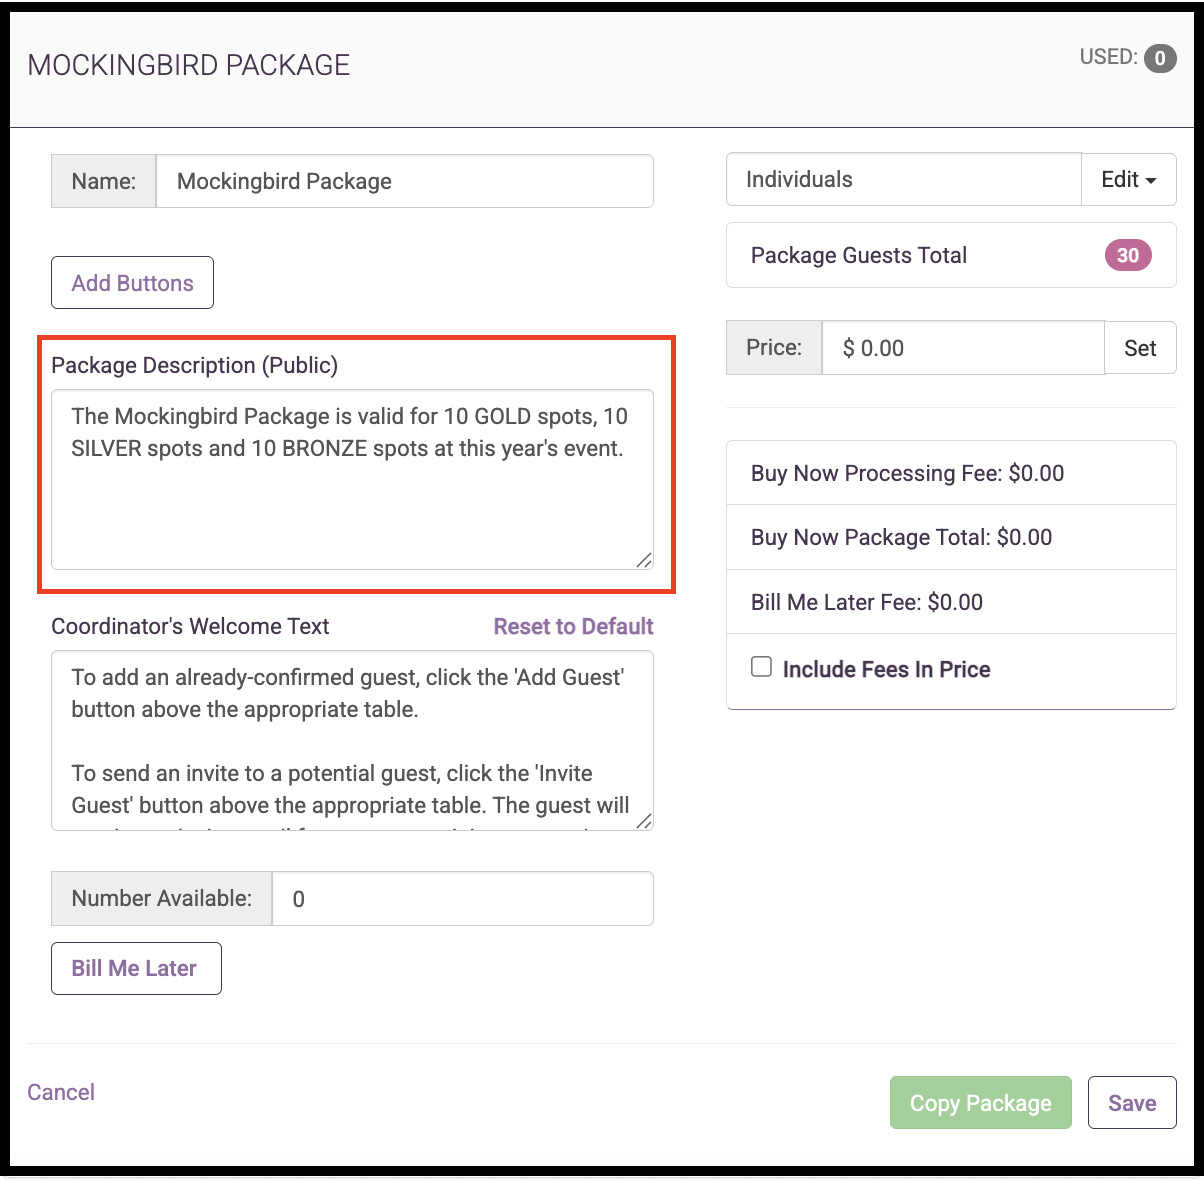Click the USED count badge
This screenshot has width=1204, height=1180.
(x=1160, y=58)
